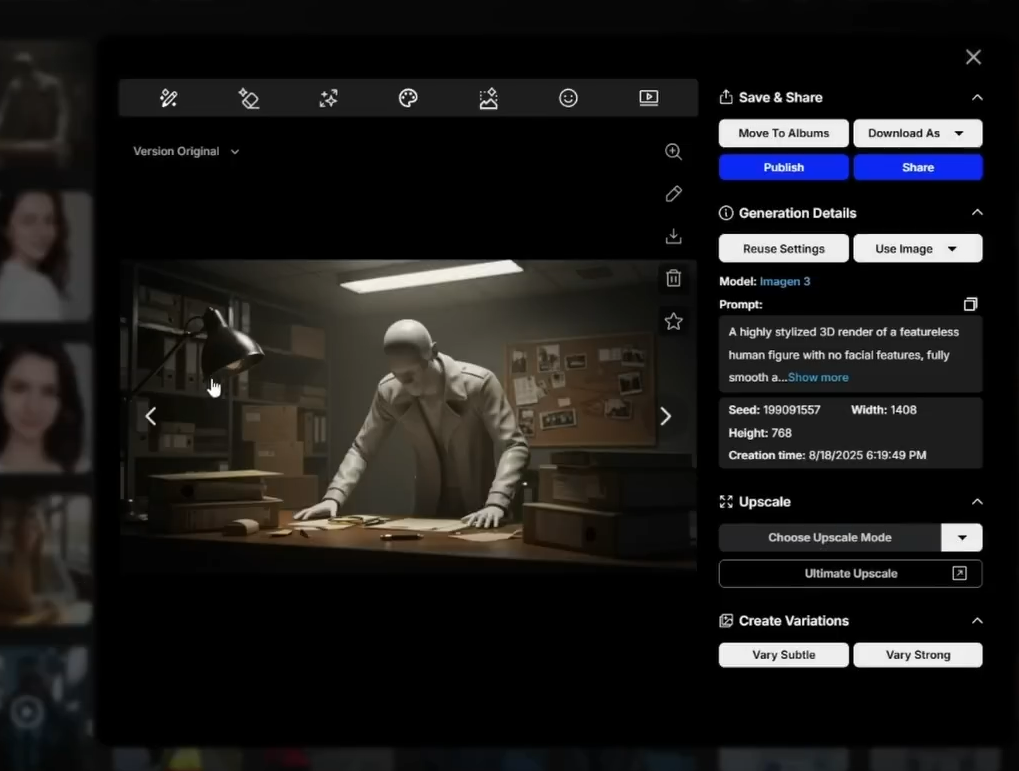
Task: Click the zoom magnifier icon
Action: click(673, 152)
